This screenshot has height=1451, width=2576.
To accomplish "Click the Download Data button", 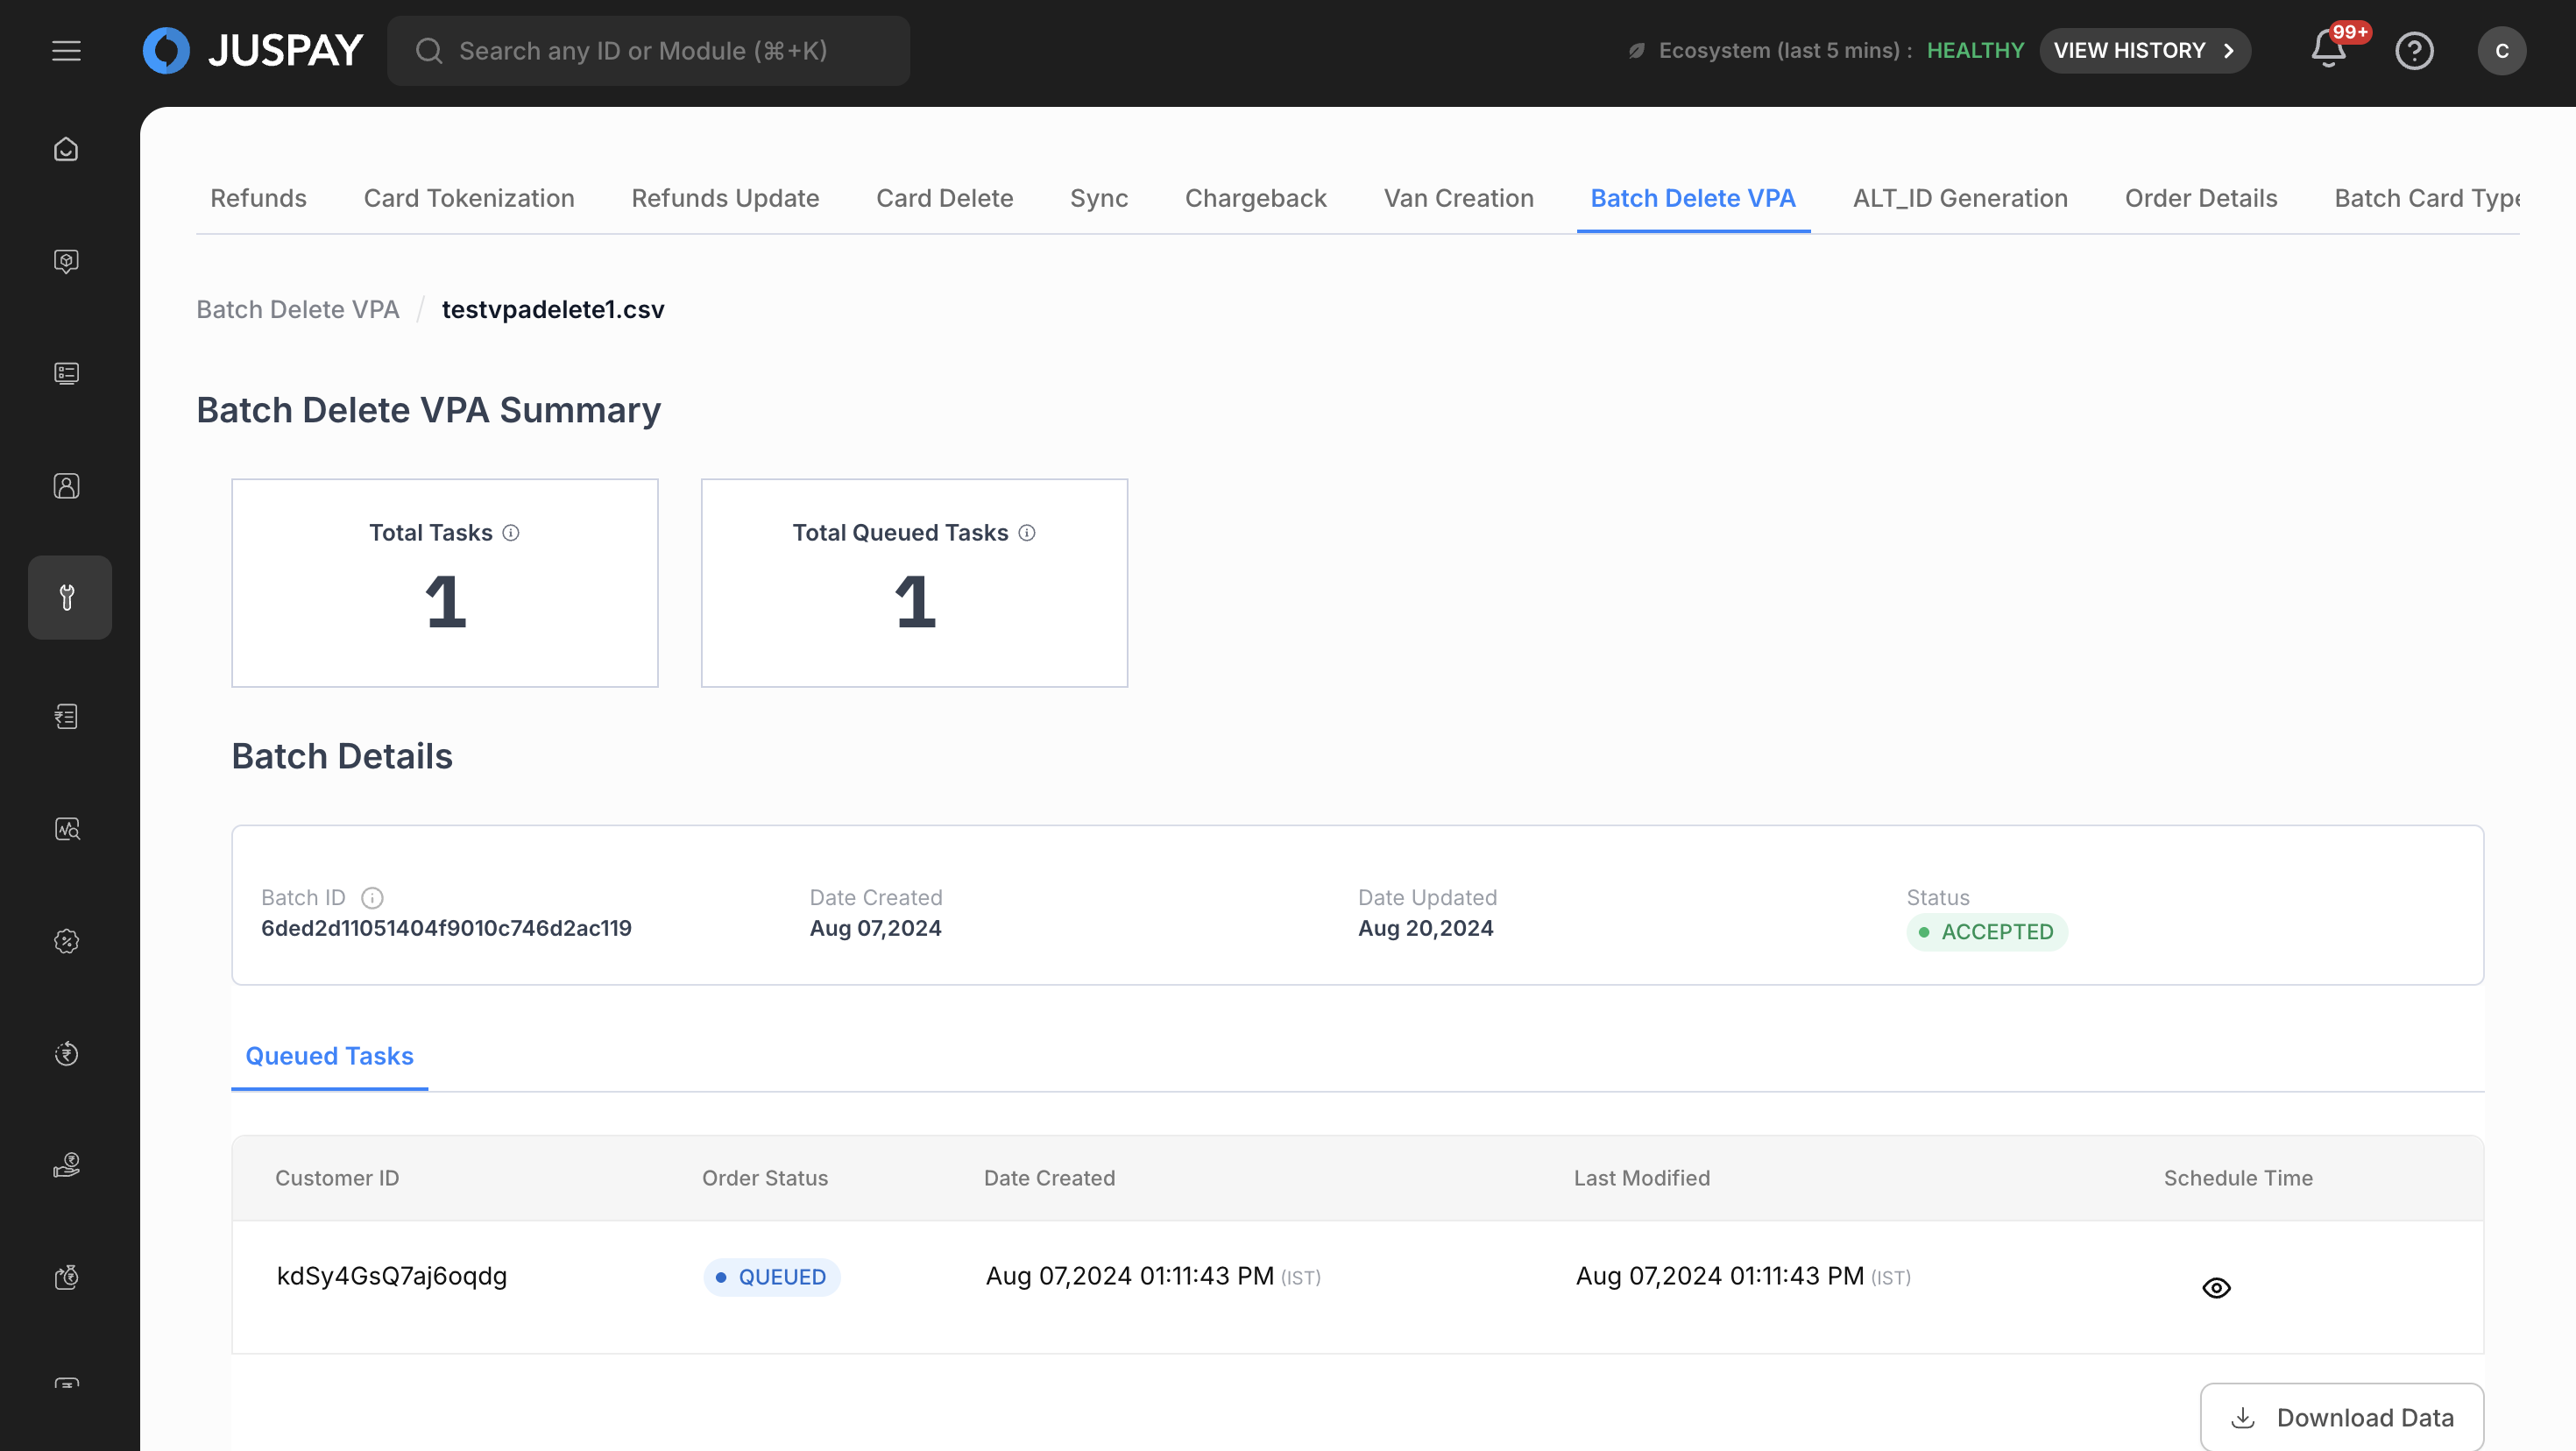I will coord(2341,1418).
